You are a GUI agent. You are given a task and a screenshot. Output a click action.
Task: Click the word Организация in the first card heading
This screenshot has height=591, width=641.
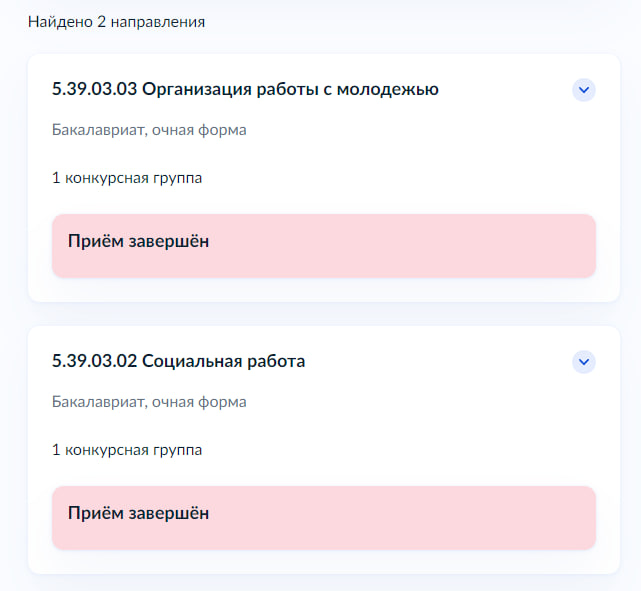197,90
